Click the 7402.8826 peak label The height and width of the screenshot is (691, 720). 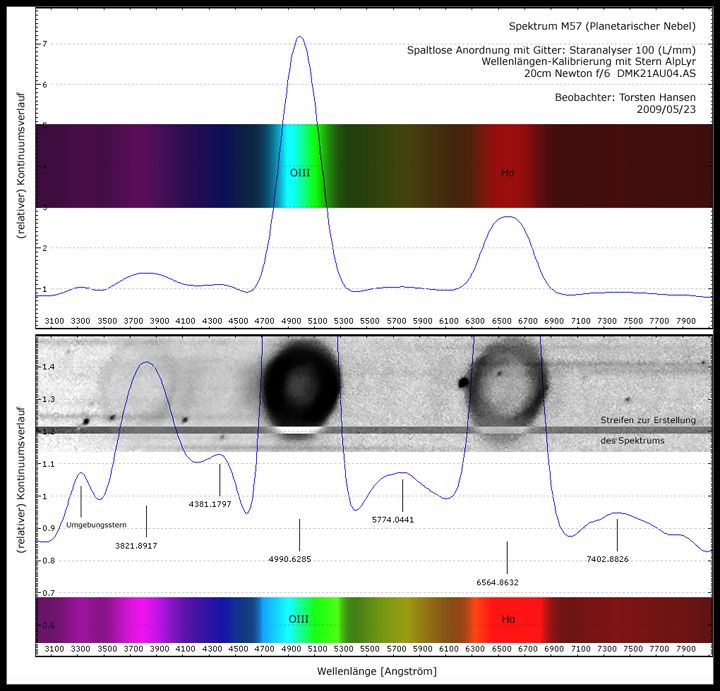pyautogui.click(x=608, y=559)
